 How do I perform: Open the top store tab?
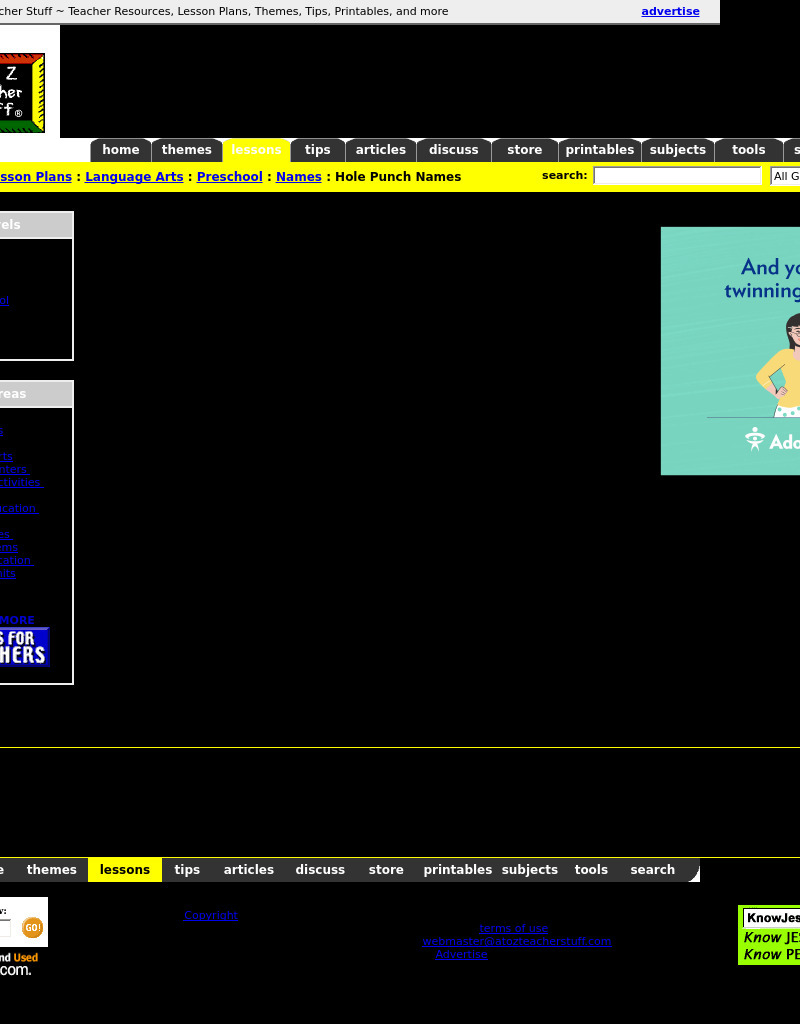pos(524,150)
